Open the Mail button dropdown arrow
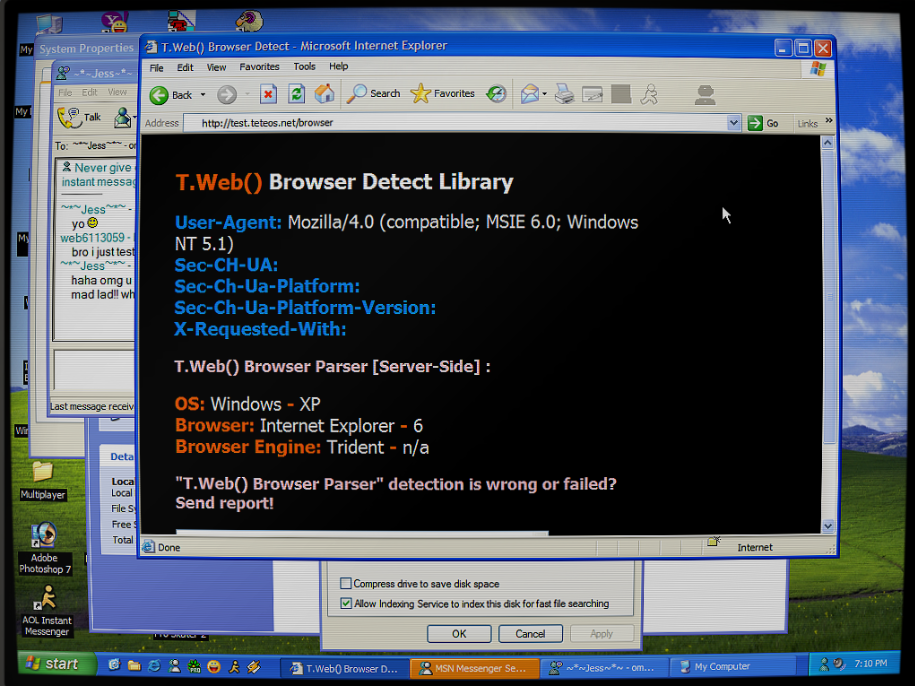The width and height of the screenshot is (915, 686). [x=544, y=93]
